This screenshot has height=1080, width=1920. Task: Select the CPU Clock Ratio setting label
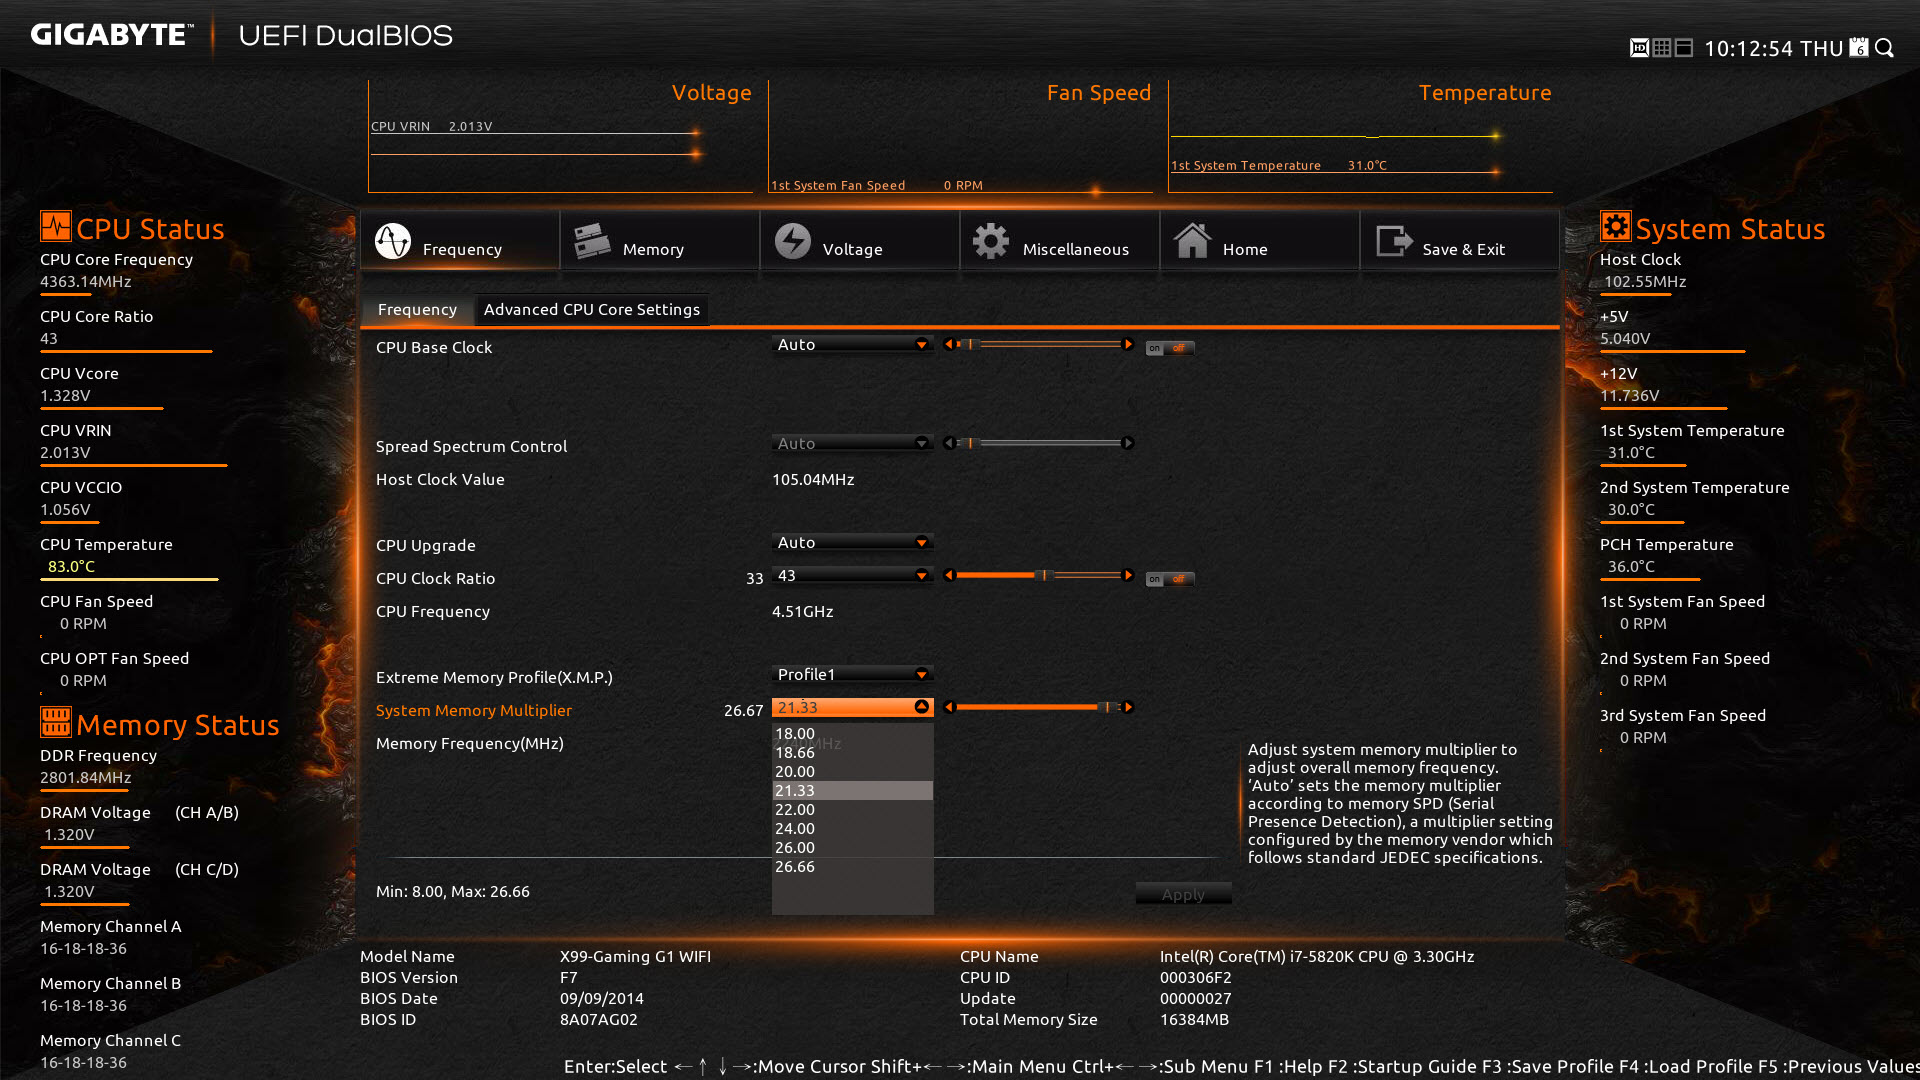point(435,578)
